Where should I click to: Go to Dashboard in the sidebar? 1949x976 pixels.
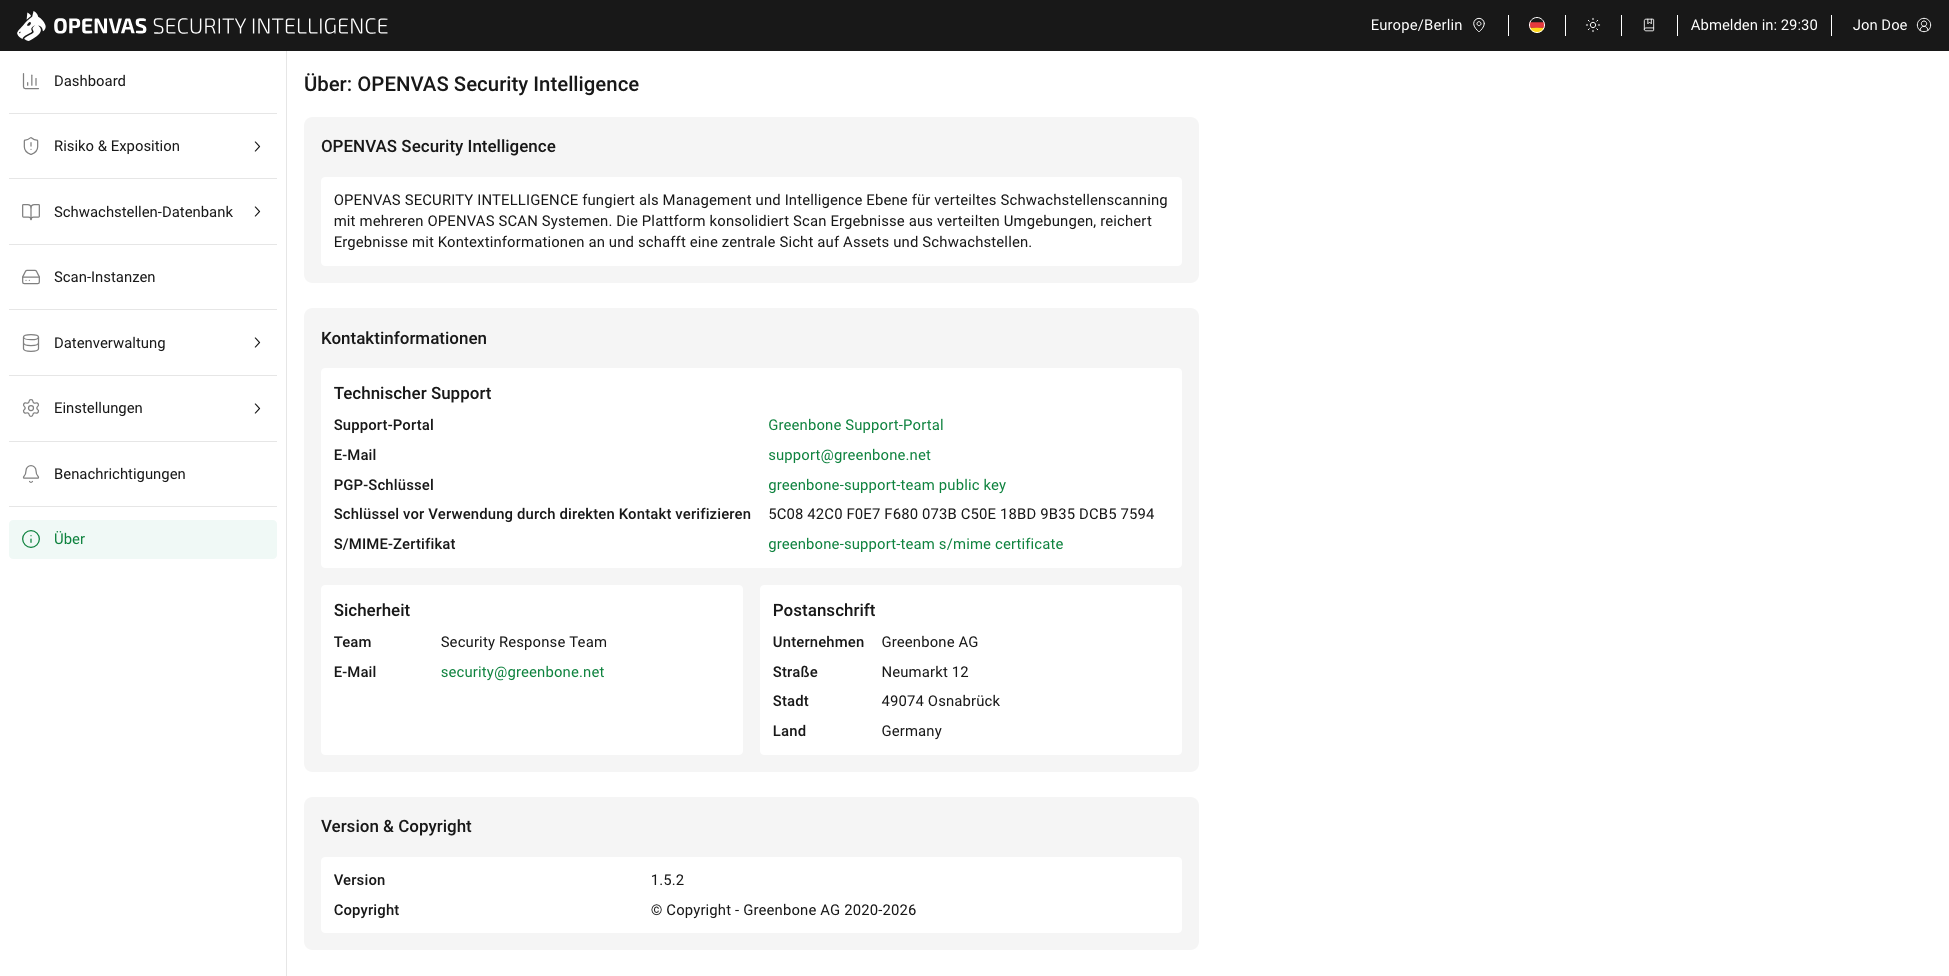pyautogui.click(x=143, y=81)
